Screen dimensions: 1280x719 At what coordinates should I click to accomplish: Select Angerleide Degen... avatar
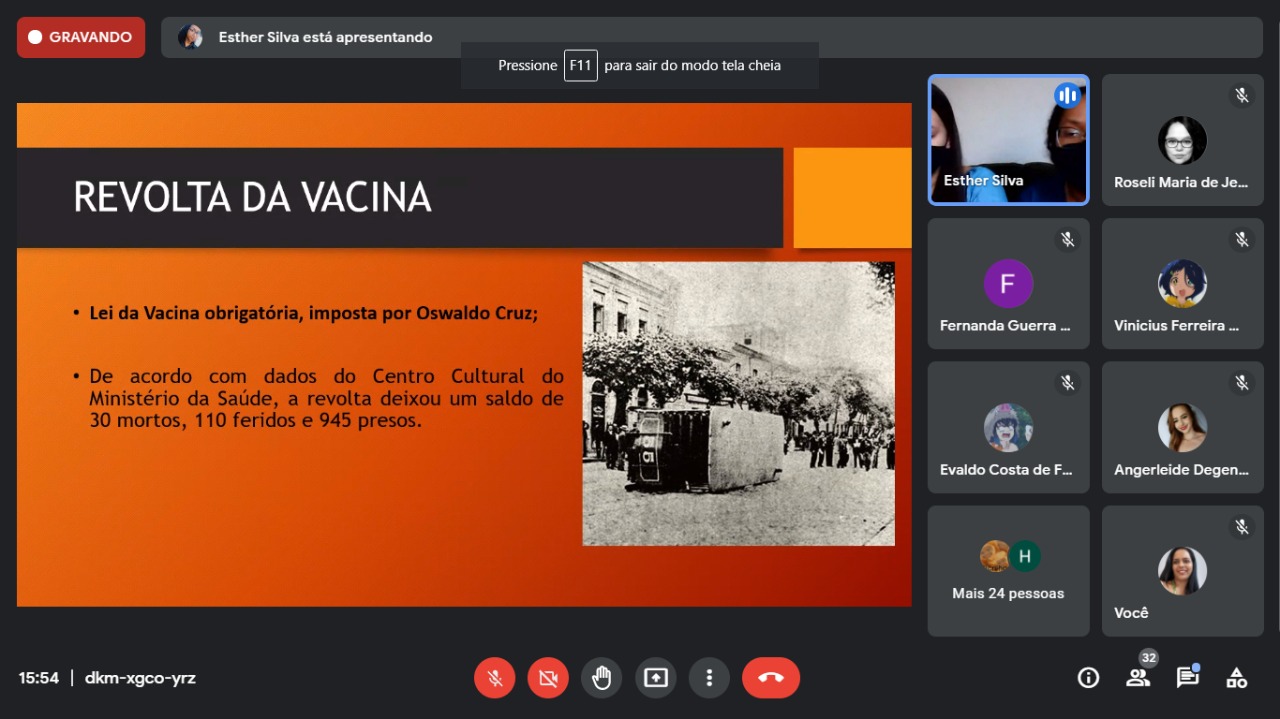point(1182,428)
